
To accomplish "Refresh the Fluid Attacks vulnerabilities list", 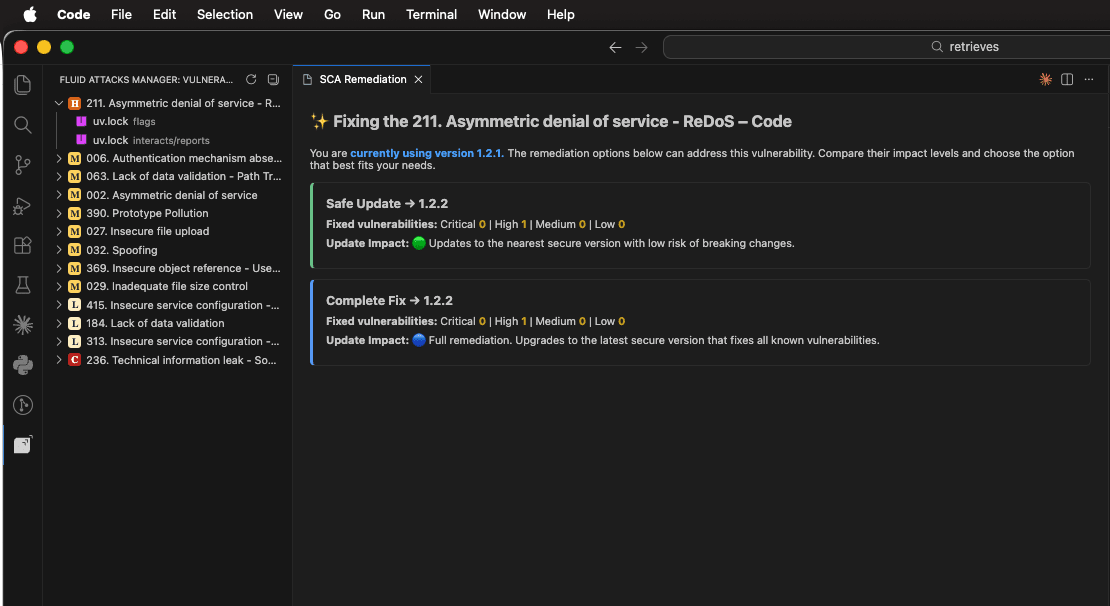I will 251,79.
